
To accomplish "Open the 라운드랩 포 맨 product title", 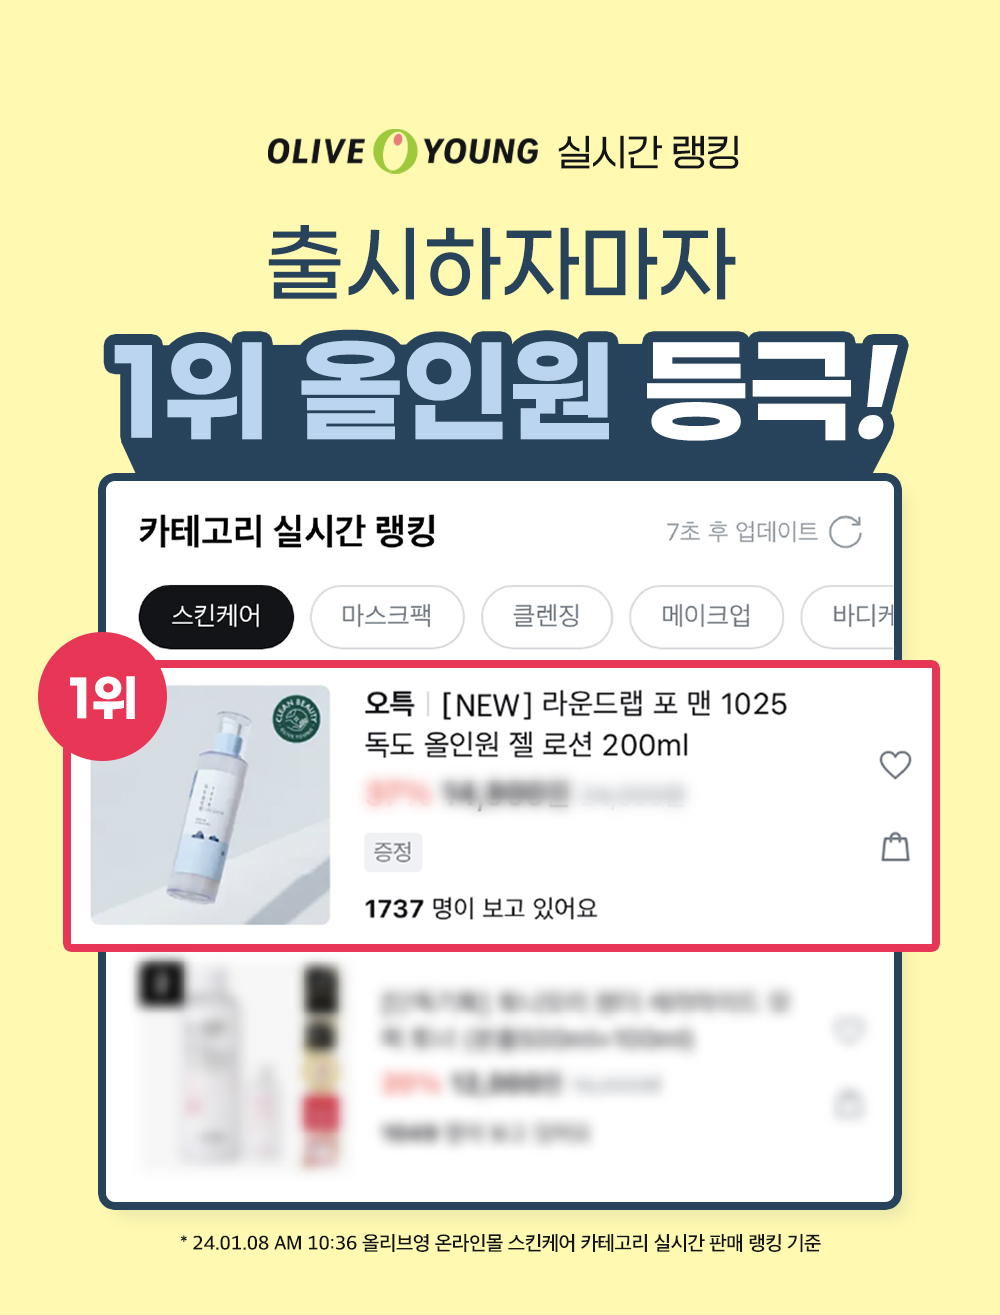I will point(576,724).
